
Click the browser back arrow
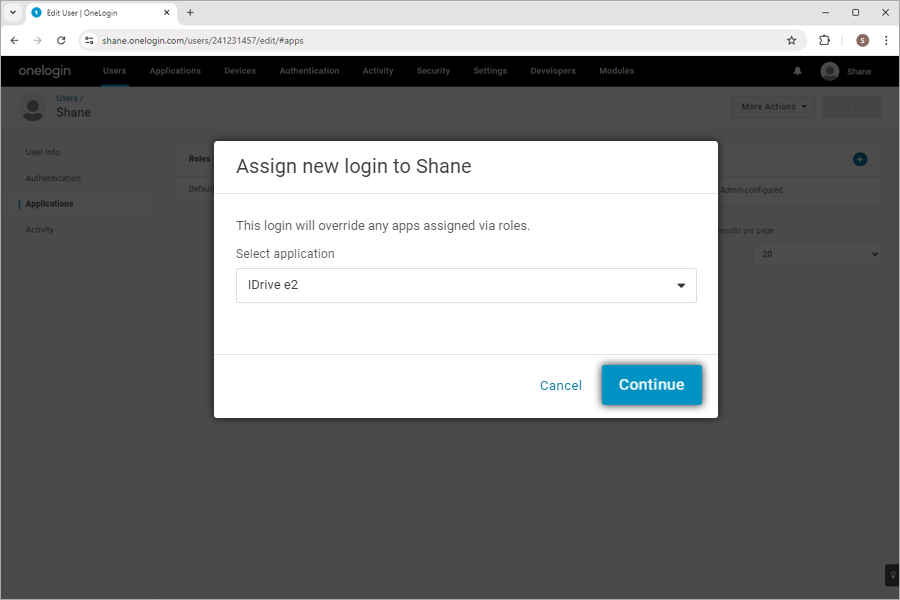tap(15, 40)
